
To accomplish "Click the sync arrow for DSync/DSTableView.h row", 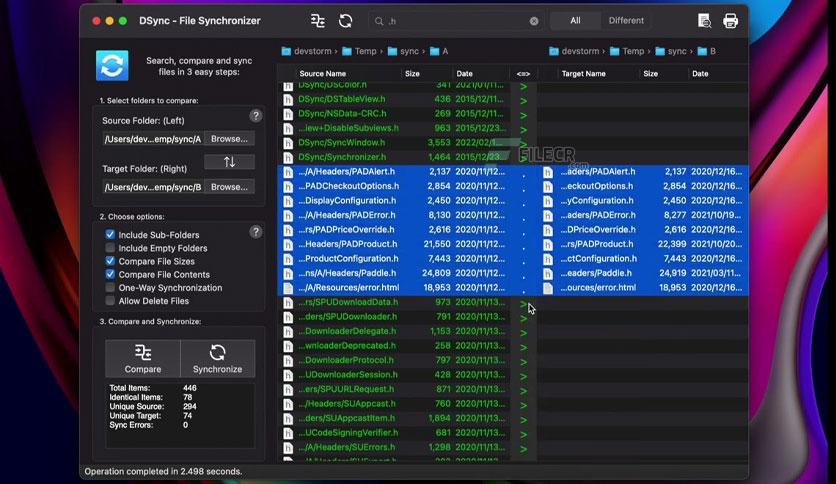I will point(523,100).
